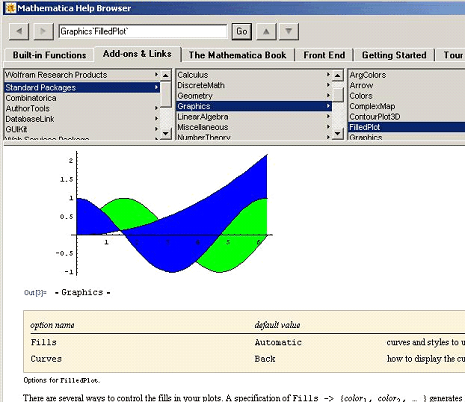Open FilledPlot help page

407,127
